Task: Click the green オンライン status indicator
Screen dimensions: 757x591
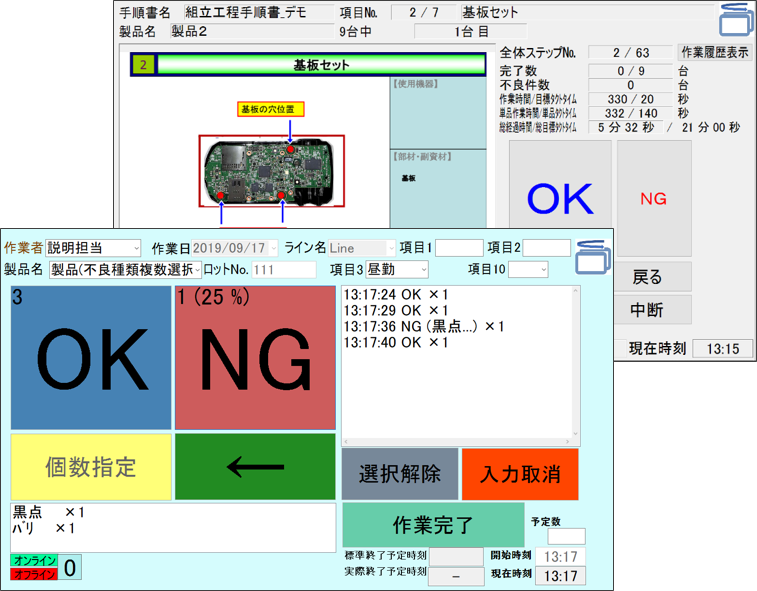Action: click(x=34, y=561)
